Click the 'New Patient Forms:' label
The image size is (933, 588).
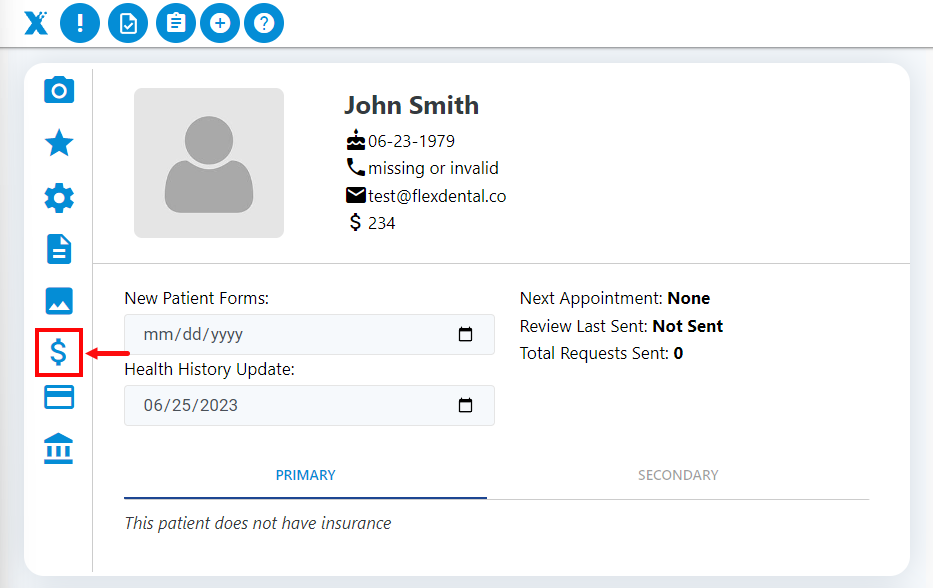tap(196, 298)
